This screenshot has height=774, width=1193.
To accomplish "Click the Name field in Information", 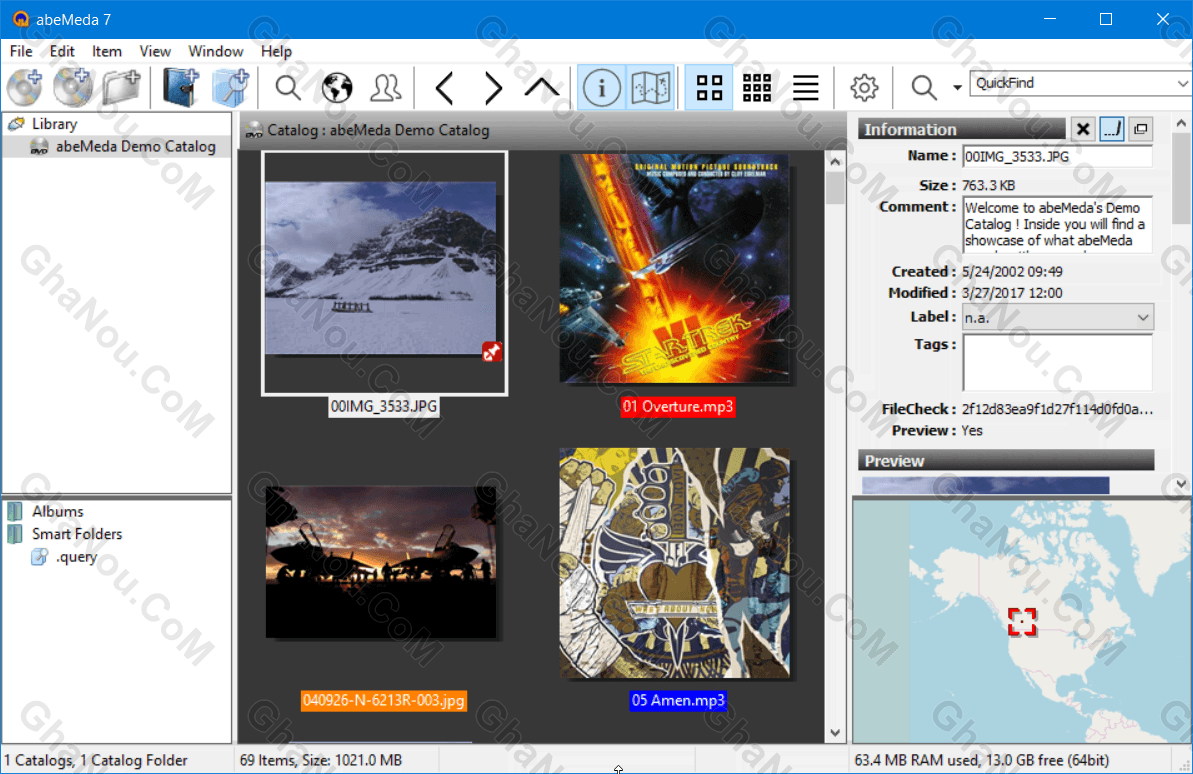I will 1057,156.
